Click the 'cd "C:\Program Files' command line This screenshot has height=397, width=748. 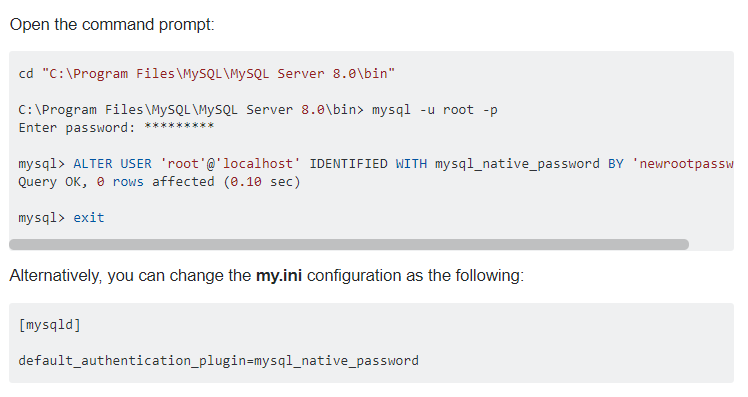tap(207, 73)
